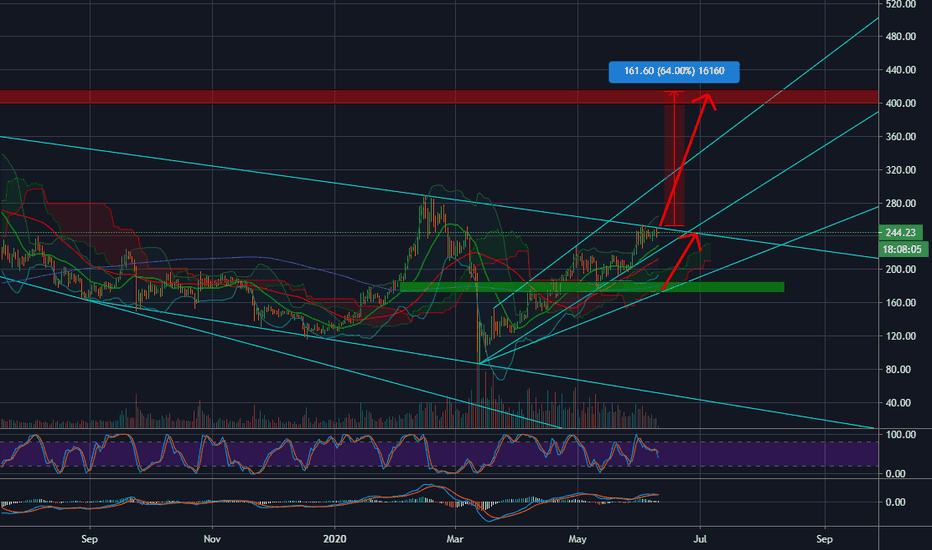Viewport: 932px width, 550px height.
Task: Click the first Sep time axis label
Action: [89, 539]
